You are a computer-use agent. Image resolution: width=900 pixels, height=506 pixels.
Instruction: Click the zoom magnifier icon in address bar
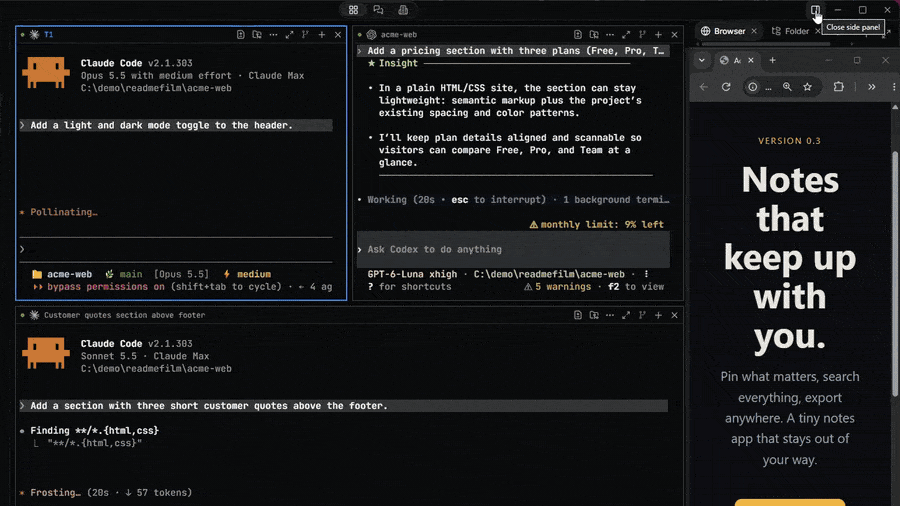(788, 87)
